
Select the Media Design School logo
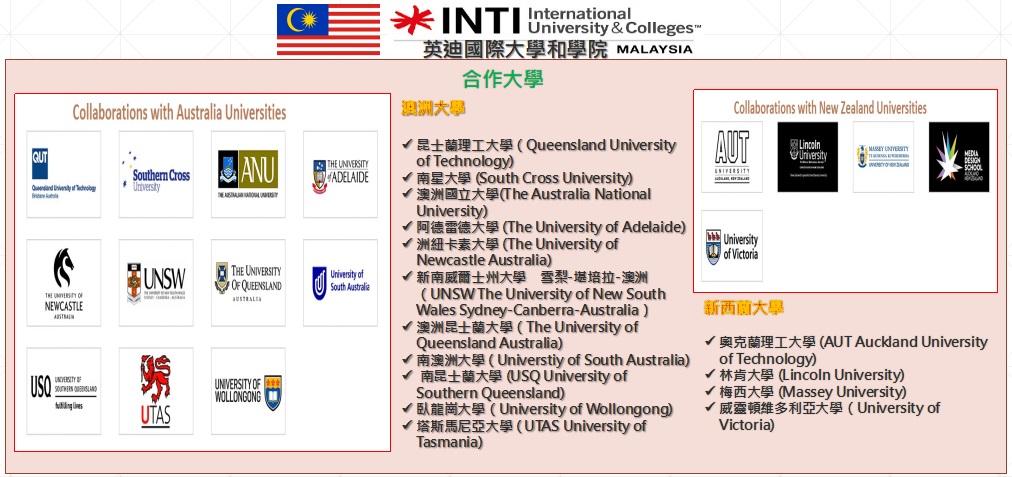point(959,157)
